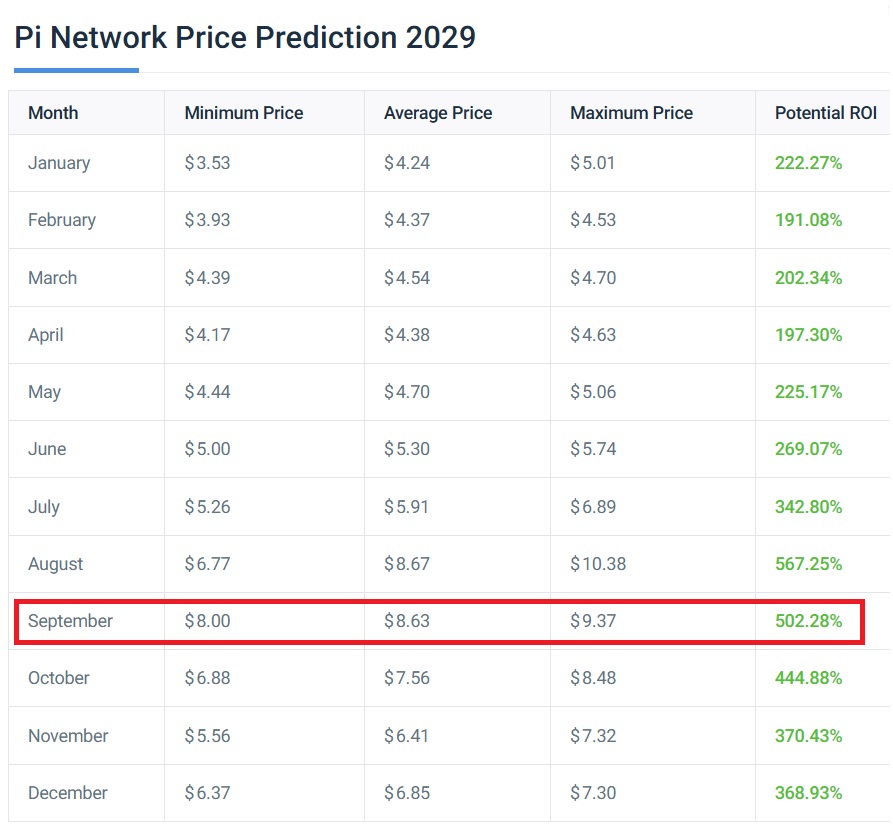893x829 pixels.
Task: Click the Potential ROI column header
Action: click(825, 113)
